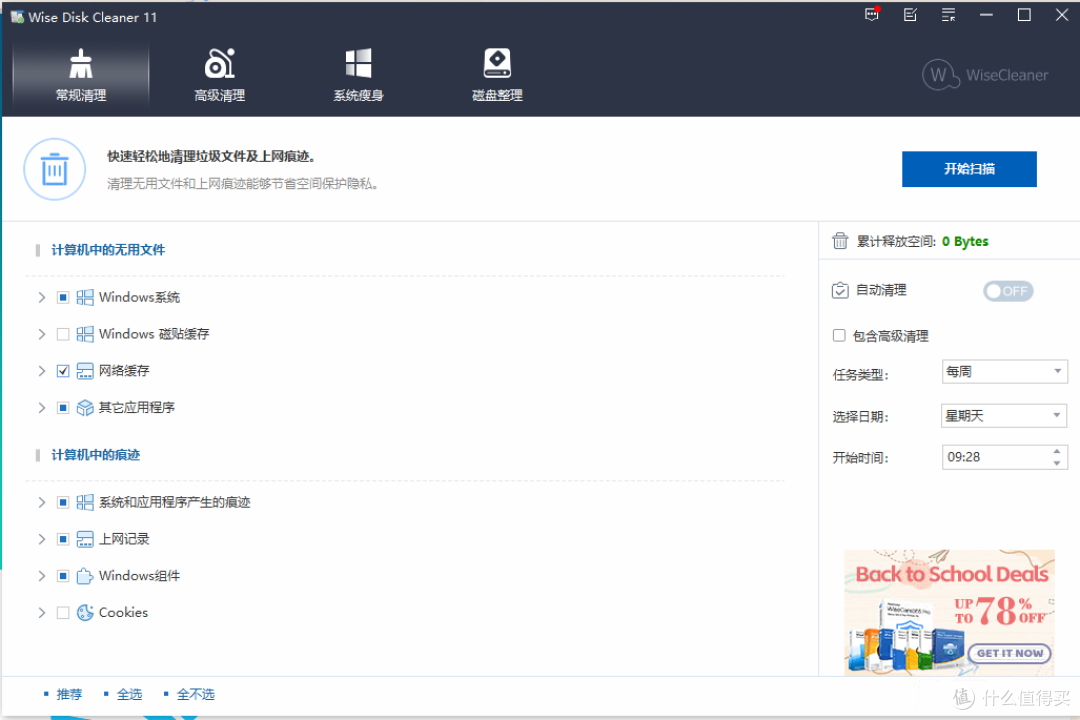Expand the Windows组件 node

[x=41, y=576]
